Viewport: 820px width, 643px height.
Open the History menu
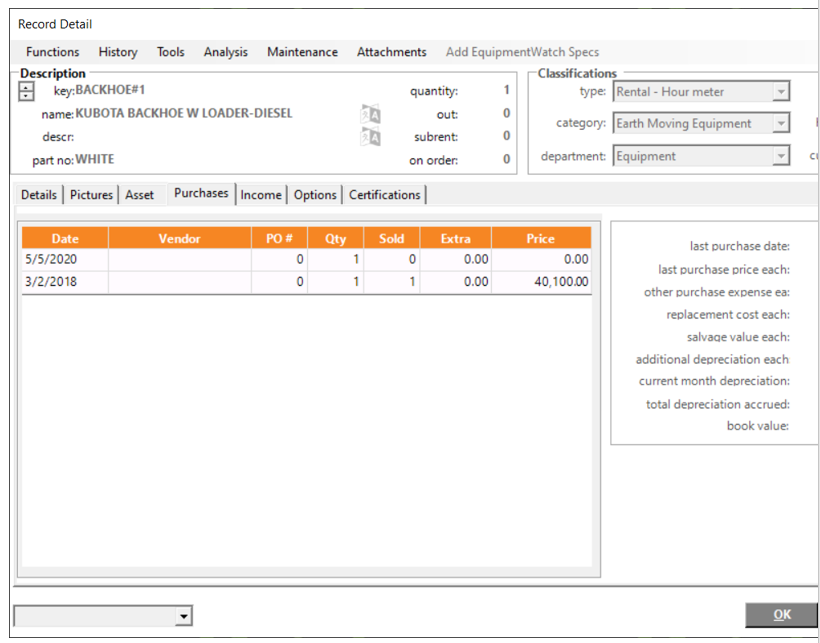118,52
